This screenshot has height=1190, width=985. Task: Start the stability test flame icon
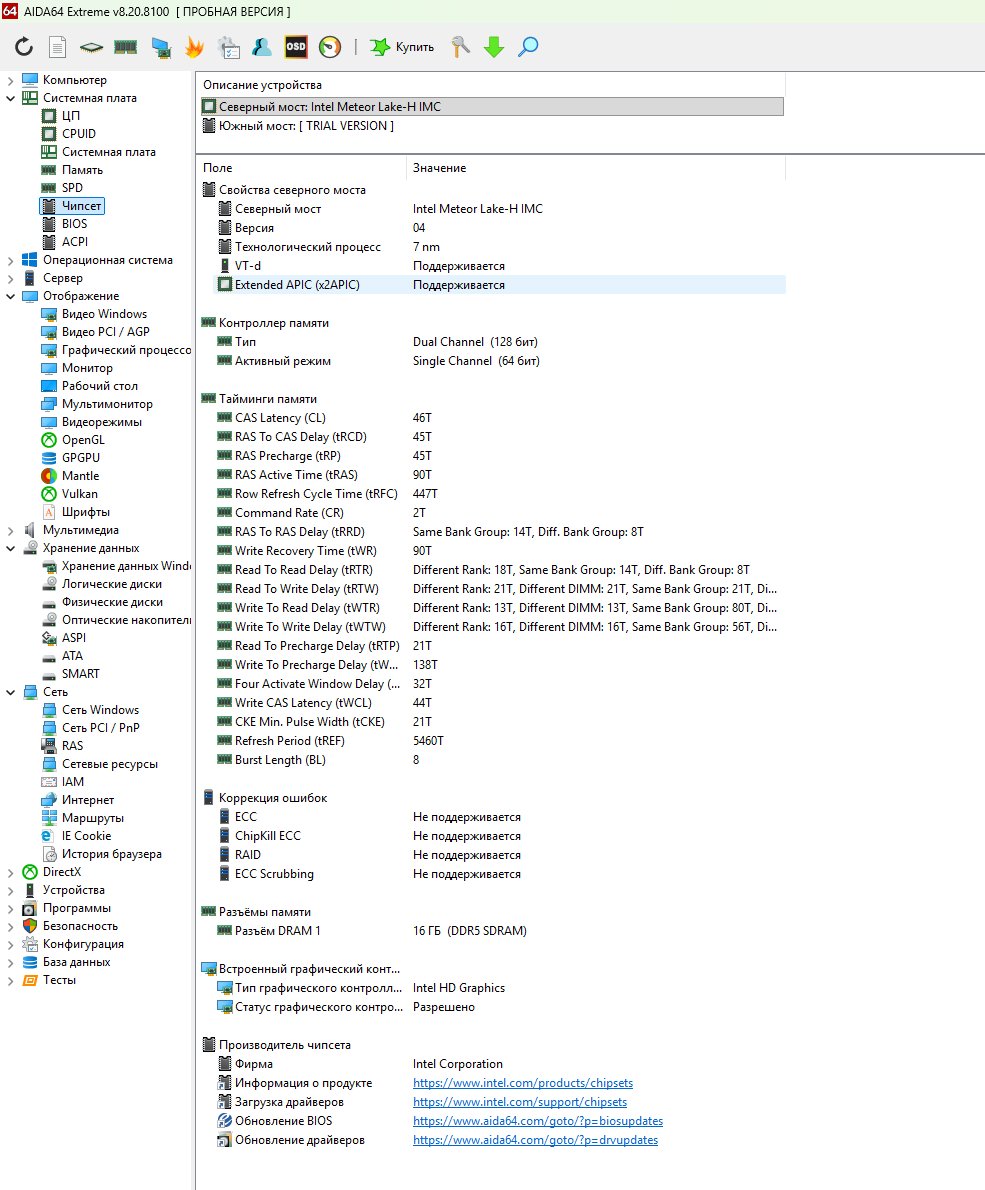195,47
